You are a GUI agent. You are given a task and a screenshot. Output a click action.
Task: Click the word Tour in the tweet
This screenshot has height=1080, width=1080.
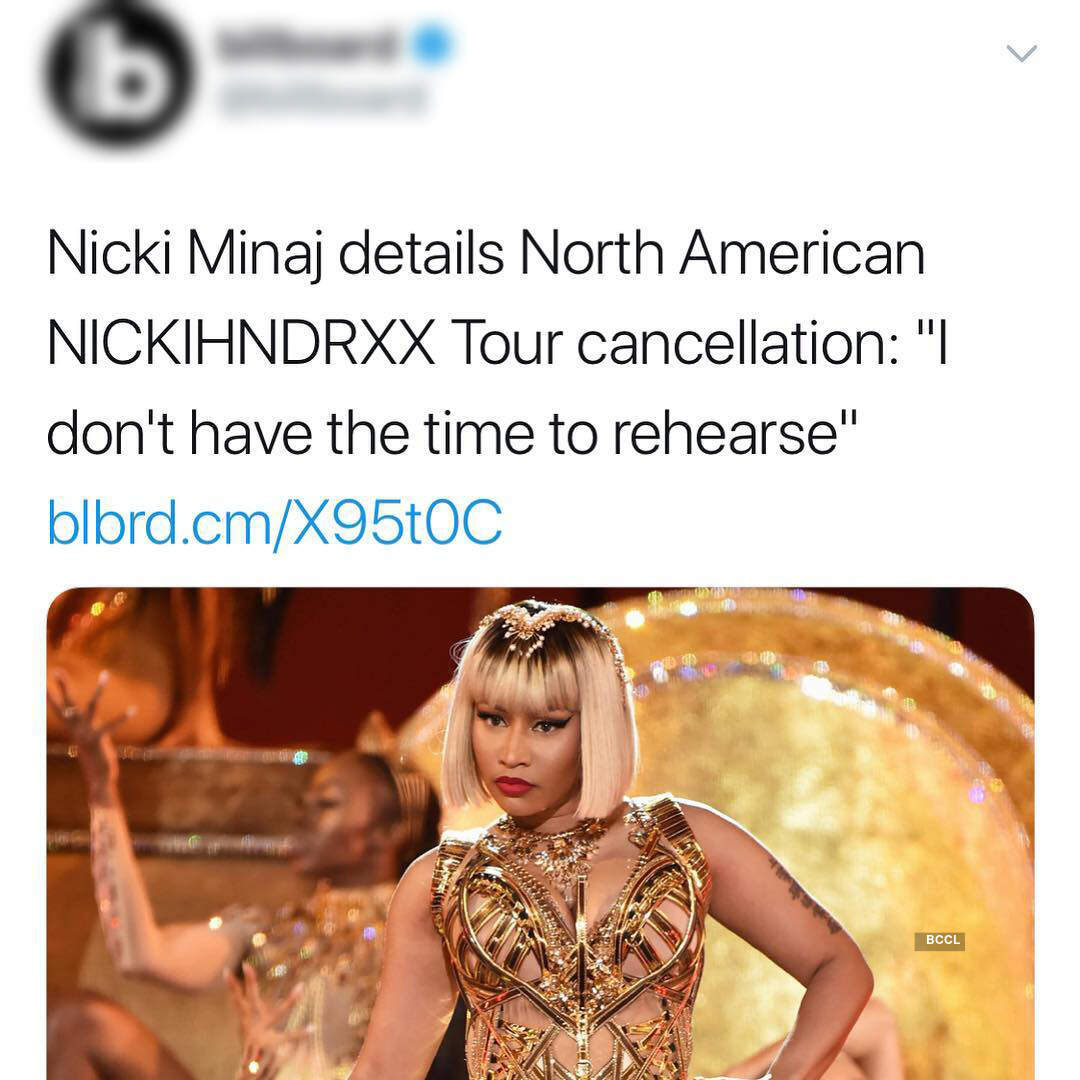[x=506, y=343]
